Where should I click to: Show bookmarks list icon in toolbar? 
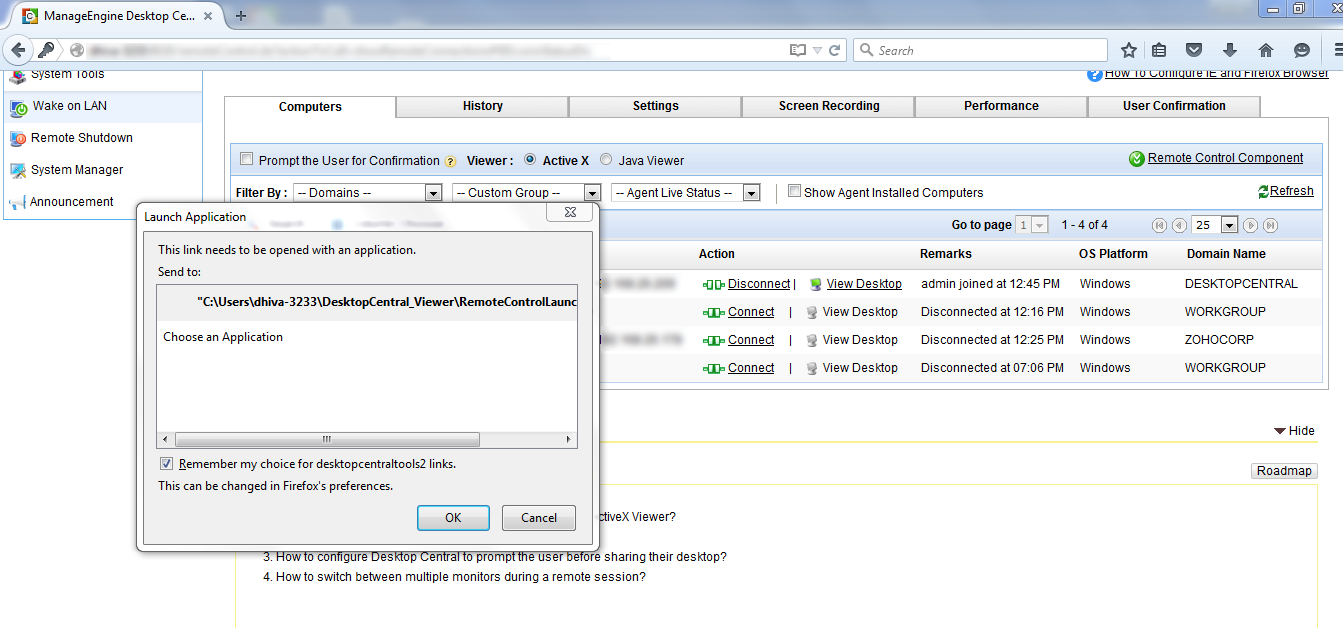point(1159,50)
